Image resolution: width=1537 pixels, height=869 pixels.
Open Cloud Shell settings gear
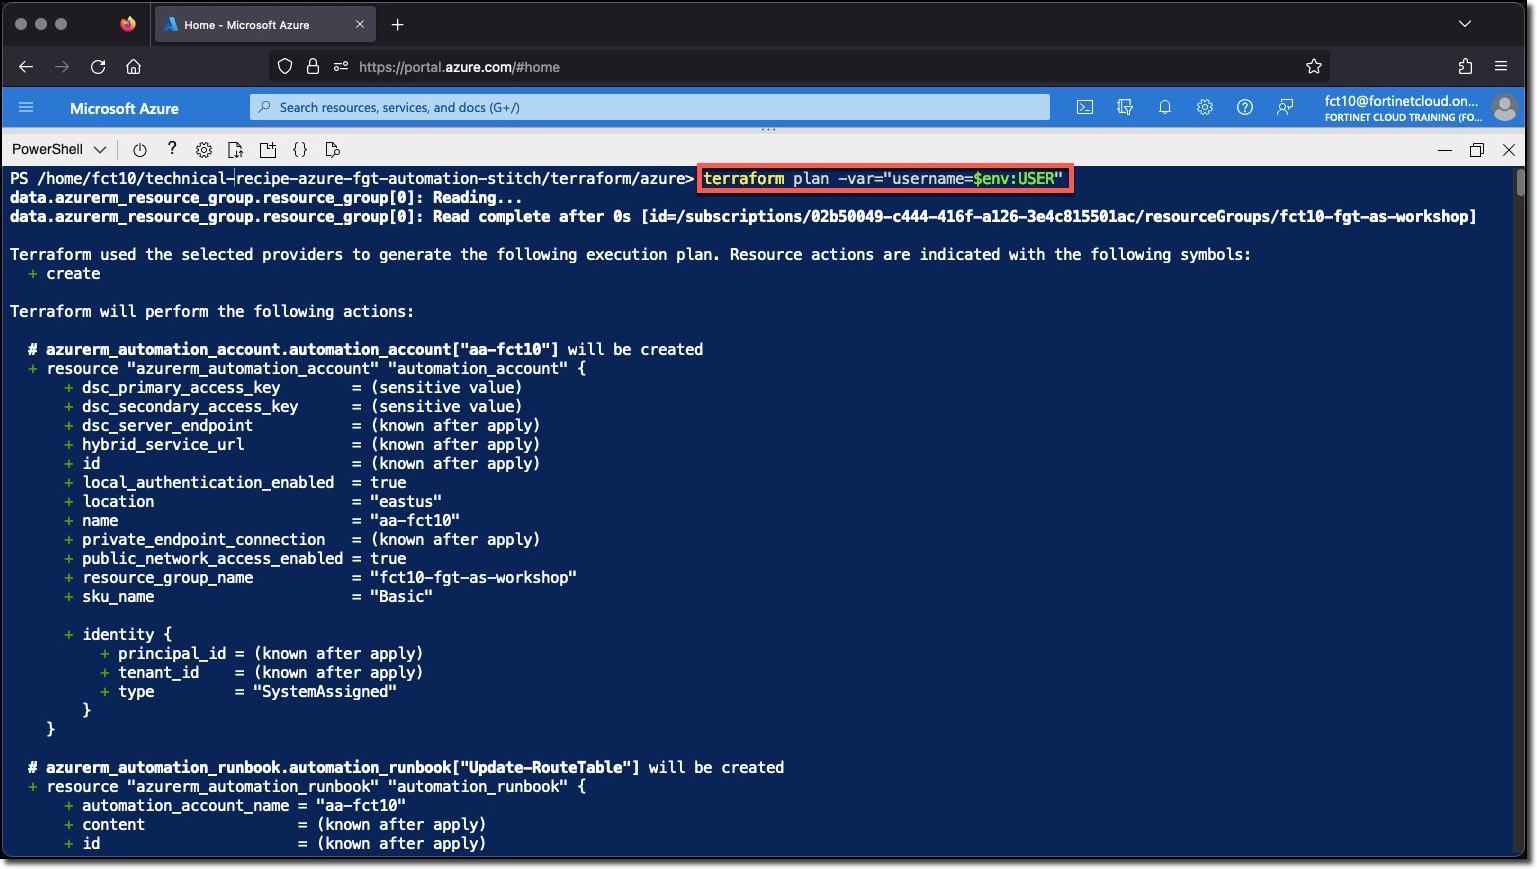[204, 150]
